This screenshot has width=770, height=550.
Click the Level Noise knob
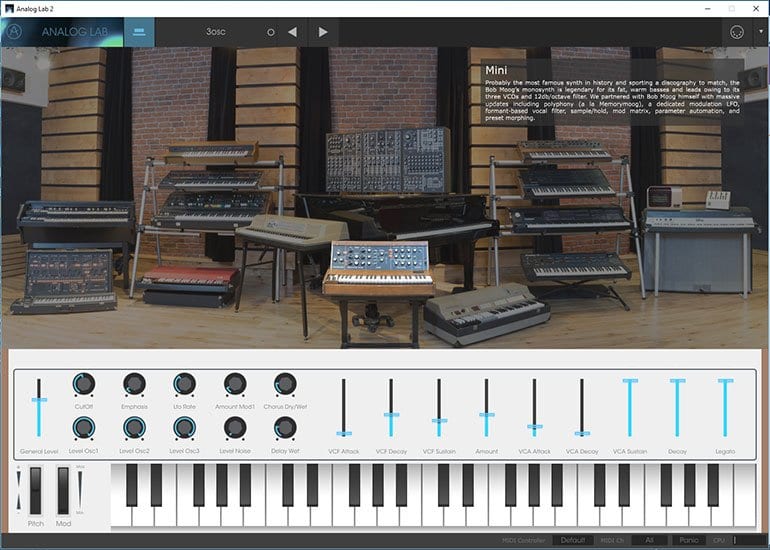pos(235,428)
